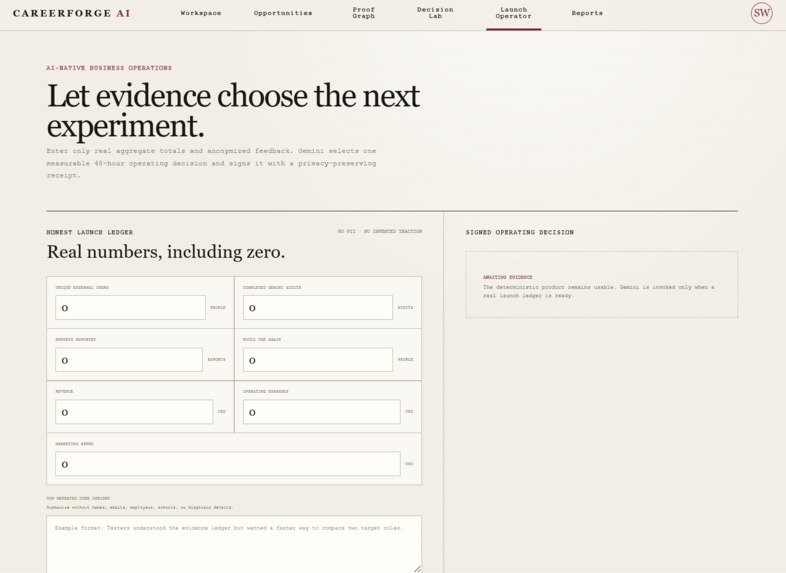Click 'AI-Native Business Operations' label
Image resolution: width=786 pixels, height=573 pixels.
click(109, 68)
